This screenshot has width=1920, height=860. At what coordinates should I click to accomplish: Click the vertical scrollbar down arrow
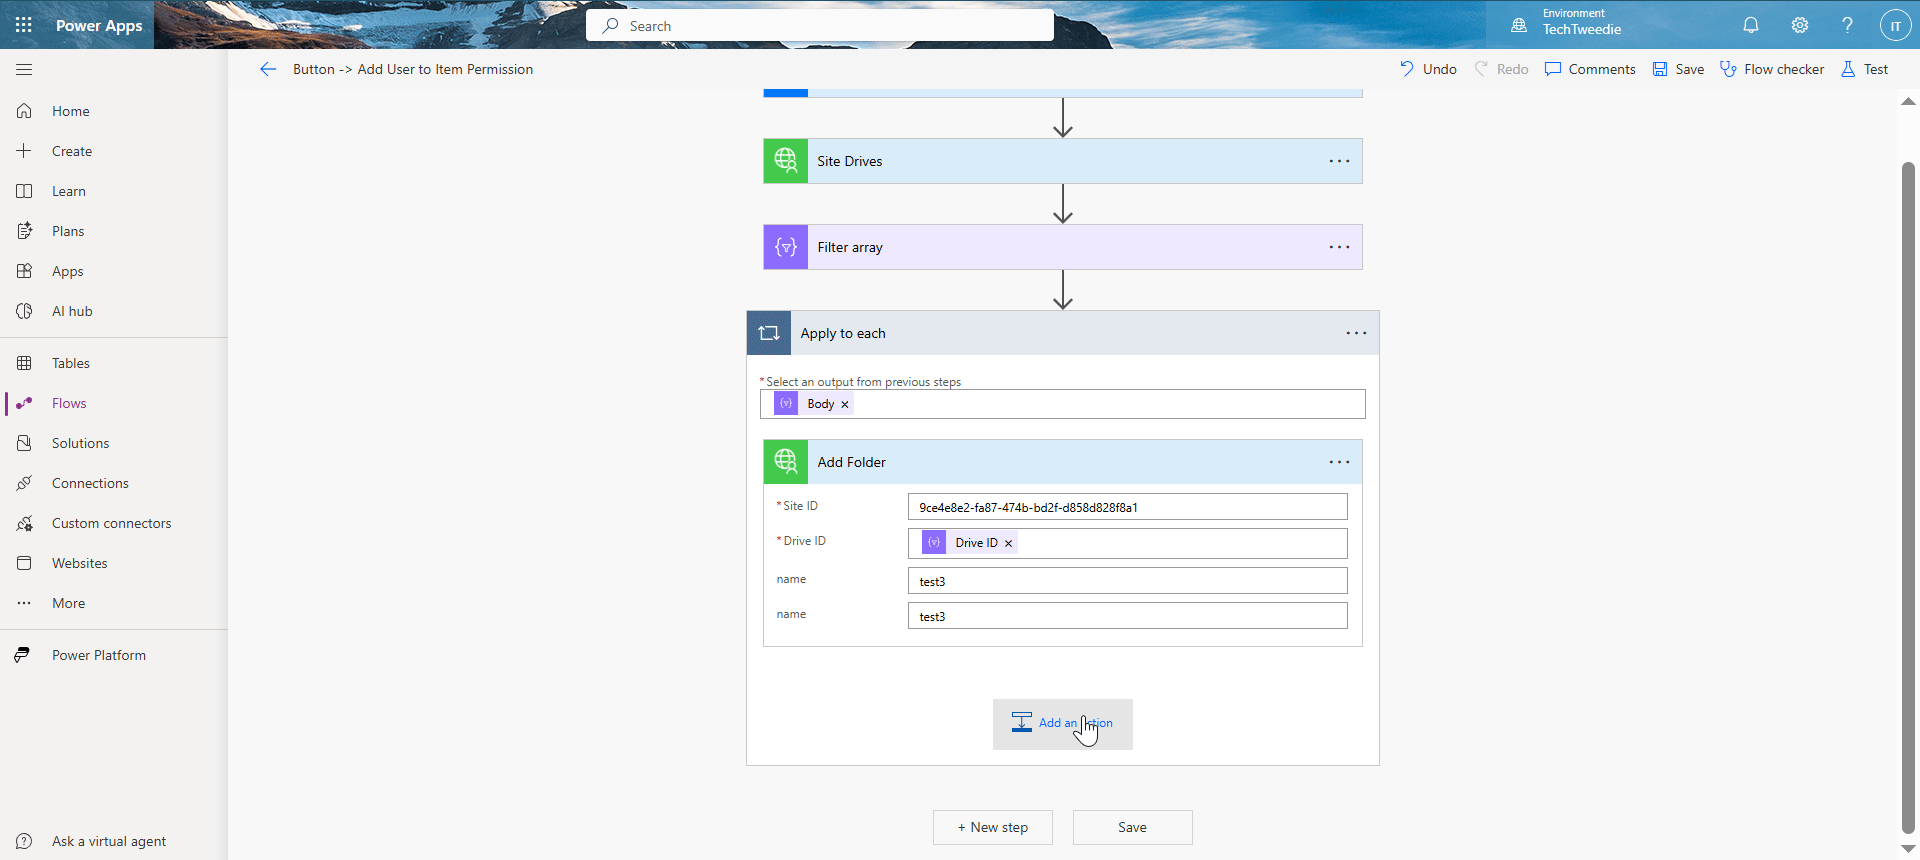1908,849
